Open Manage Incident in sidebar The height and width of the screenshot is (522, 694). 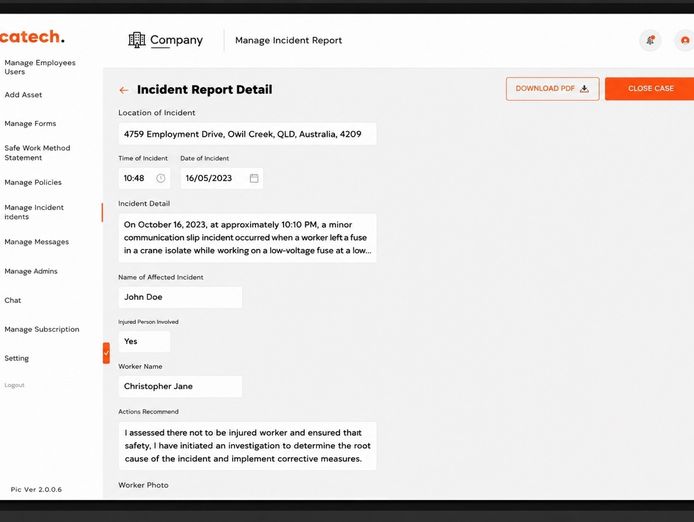point(34,212)
